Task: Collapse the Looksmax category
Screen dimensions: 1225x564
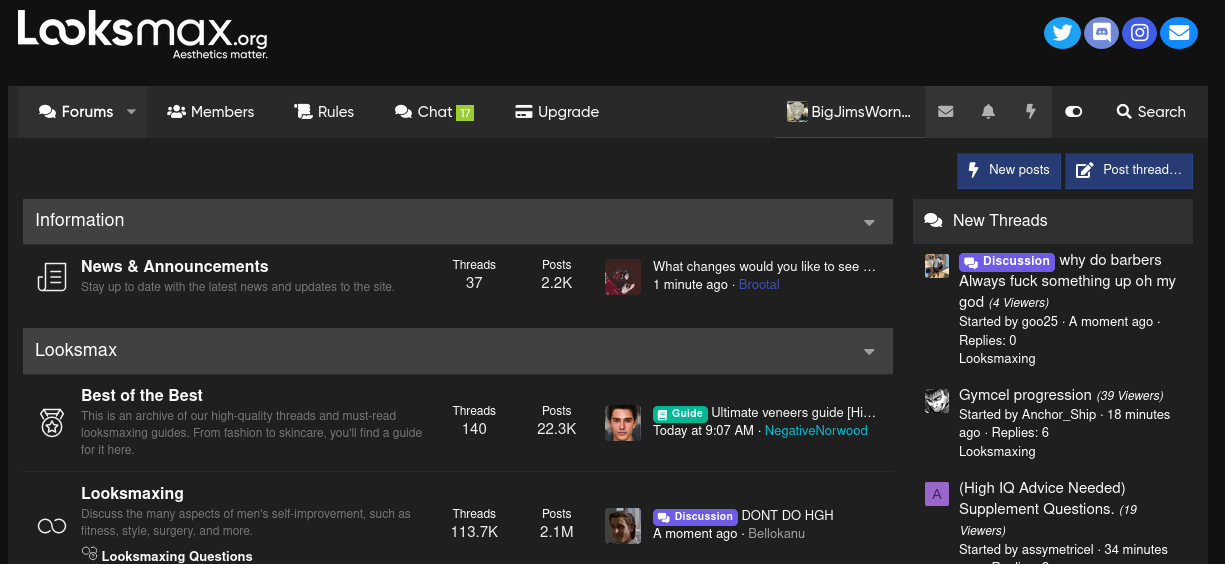Action: pyautogui.click(x=869, y=352)
